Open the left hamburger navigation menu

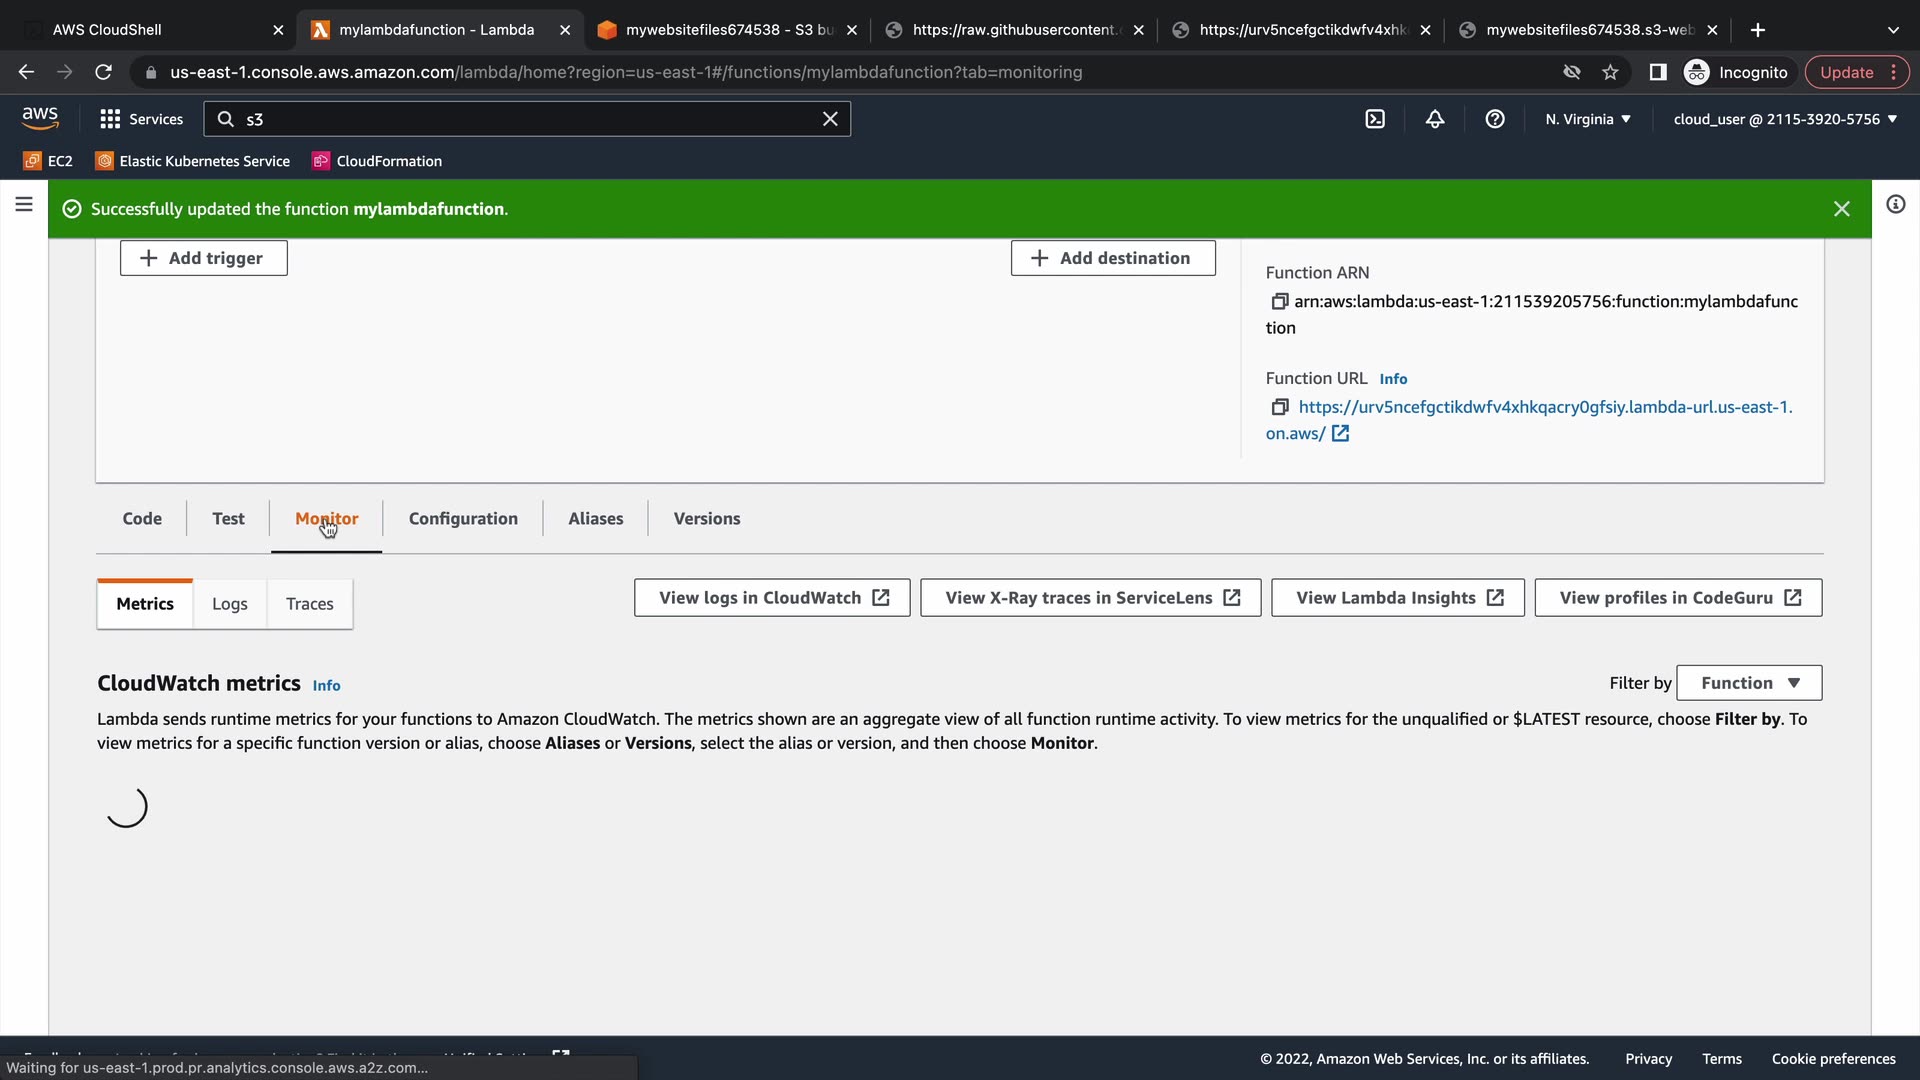coord(24,205)
